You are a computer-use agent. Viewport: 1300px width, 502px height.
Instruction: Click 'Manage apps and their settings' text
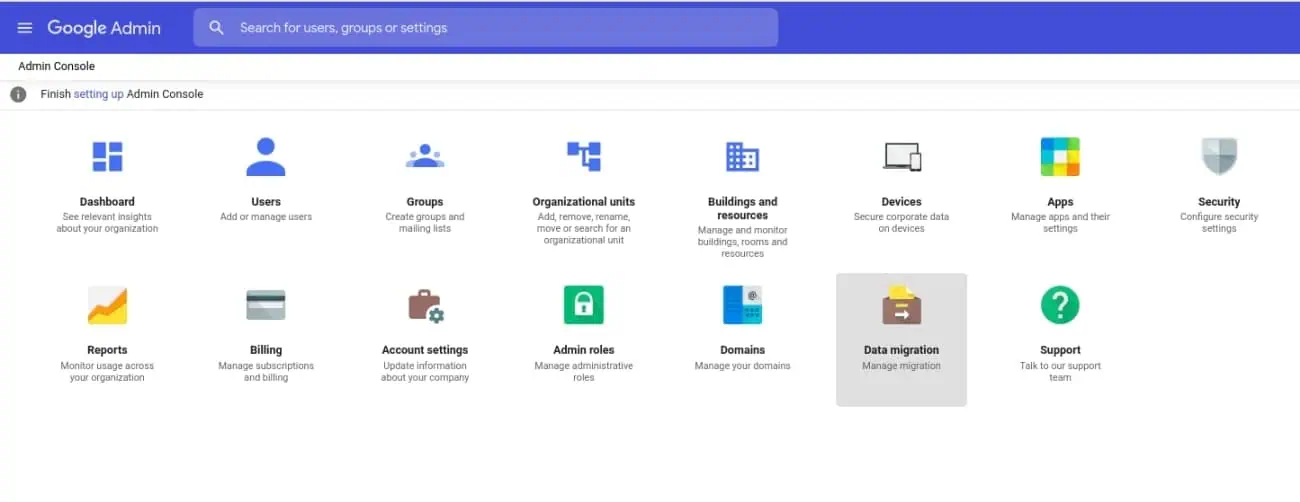1060,223
